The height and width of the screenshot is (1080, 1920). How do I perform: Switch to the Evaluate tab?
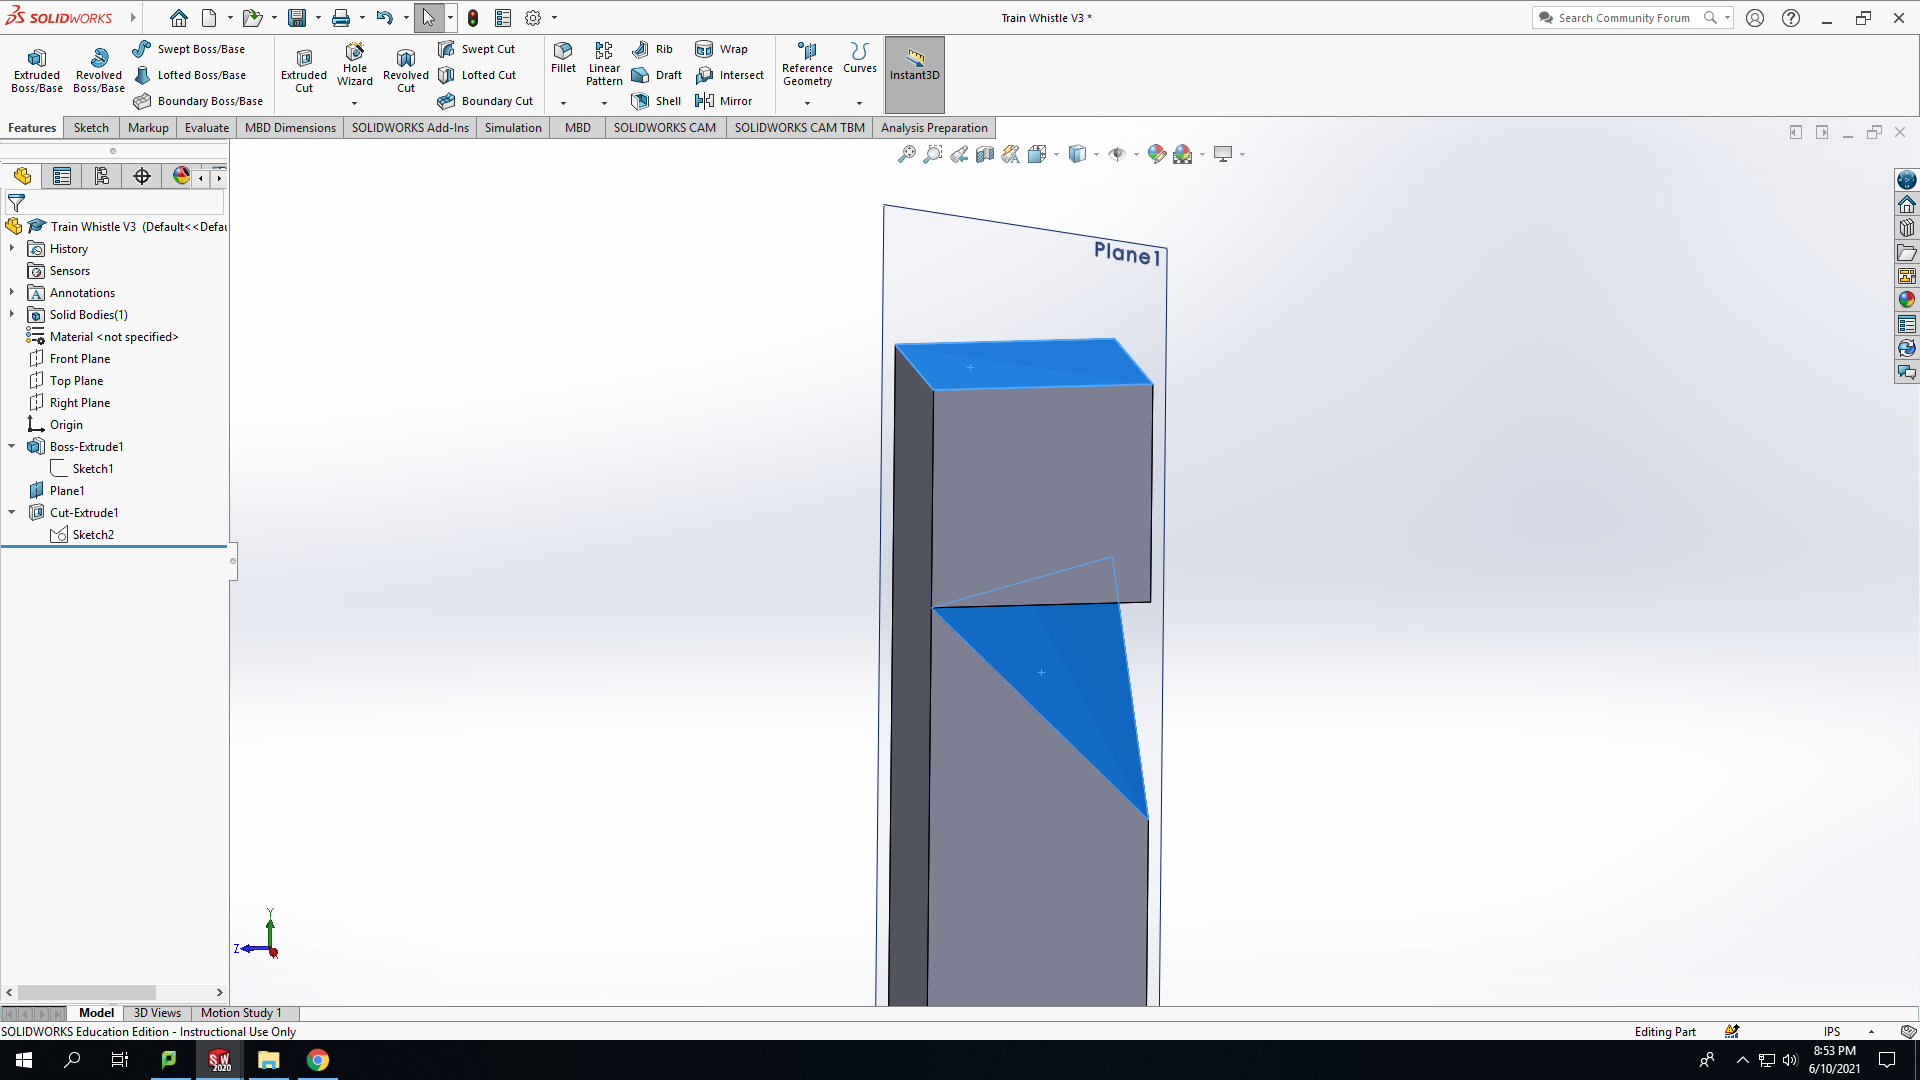(207, 128)
